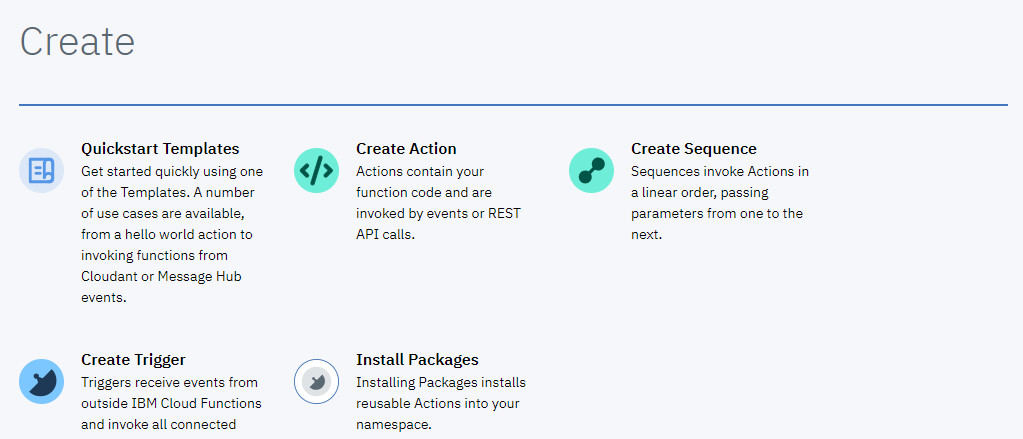Image resolution: width=1023 pixels, height=439 pixels.
Task: Click the 'Sequences invoke Actions' description line
Action: pos(720,171)
